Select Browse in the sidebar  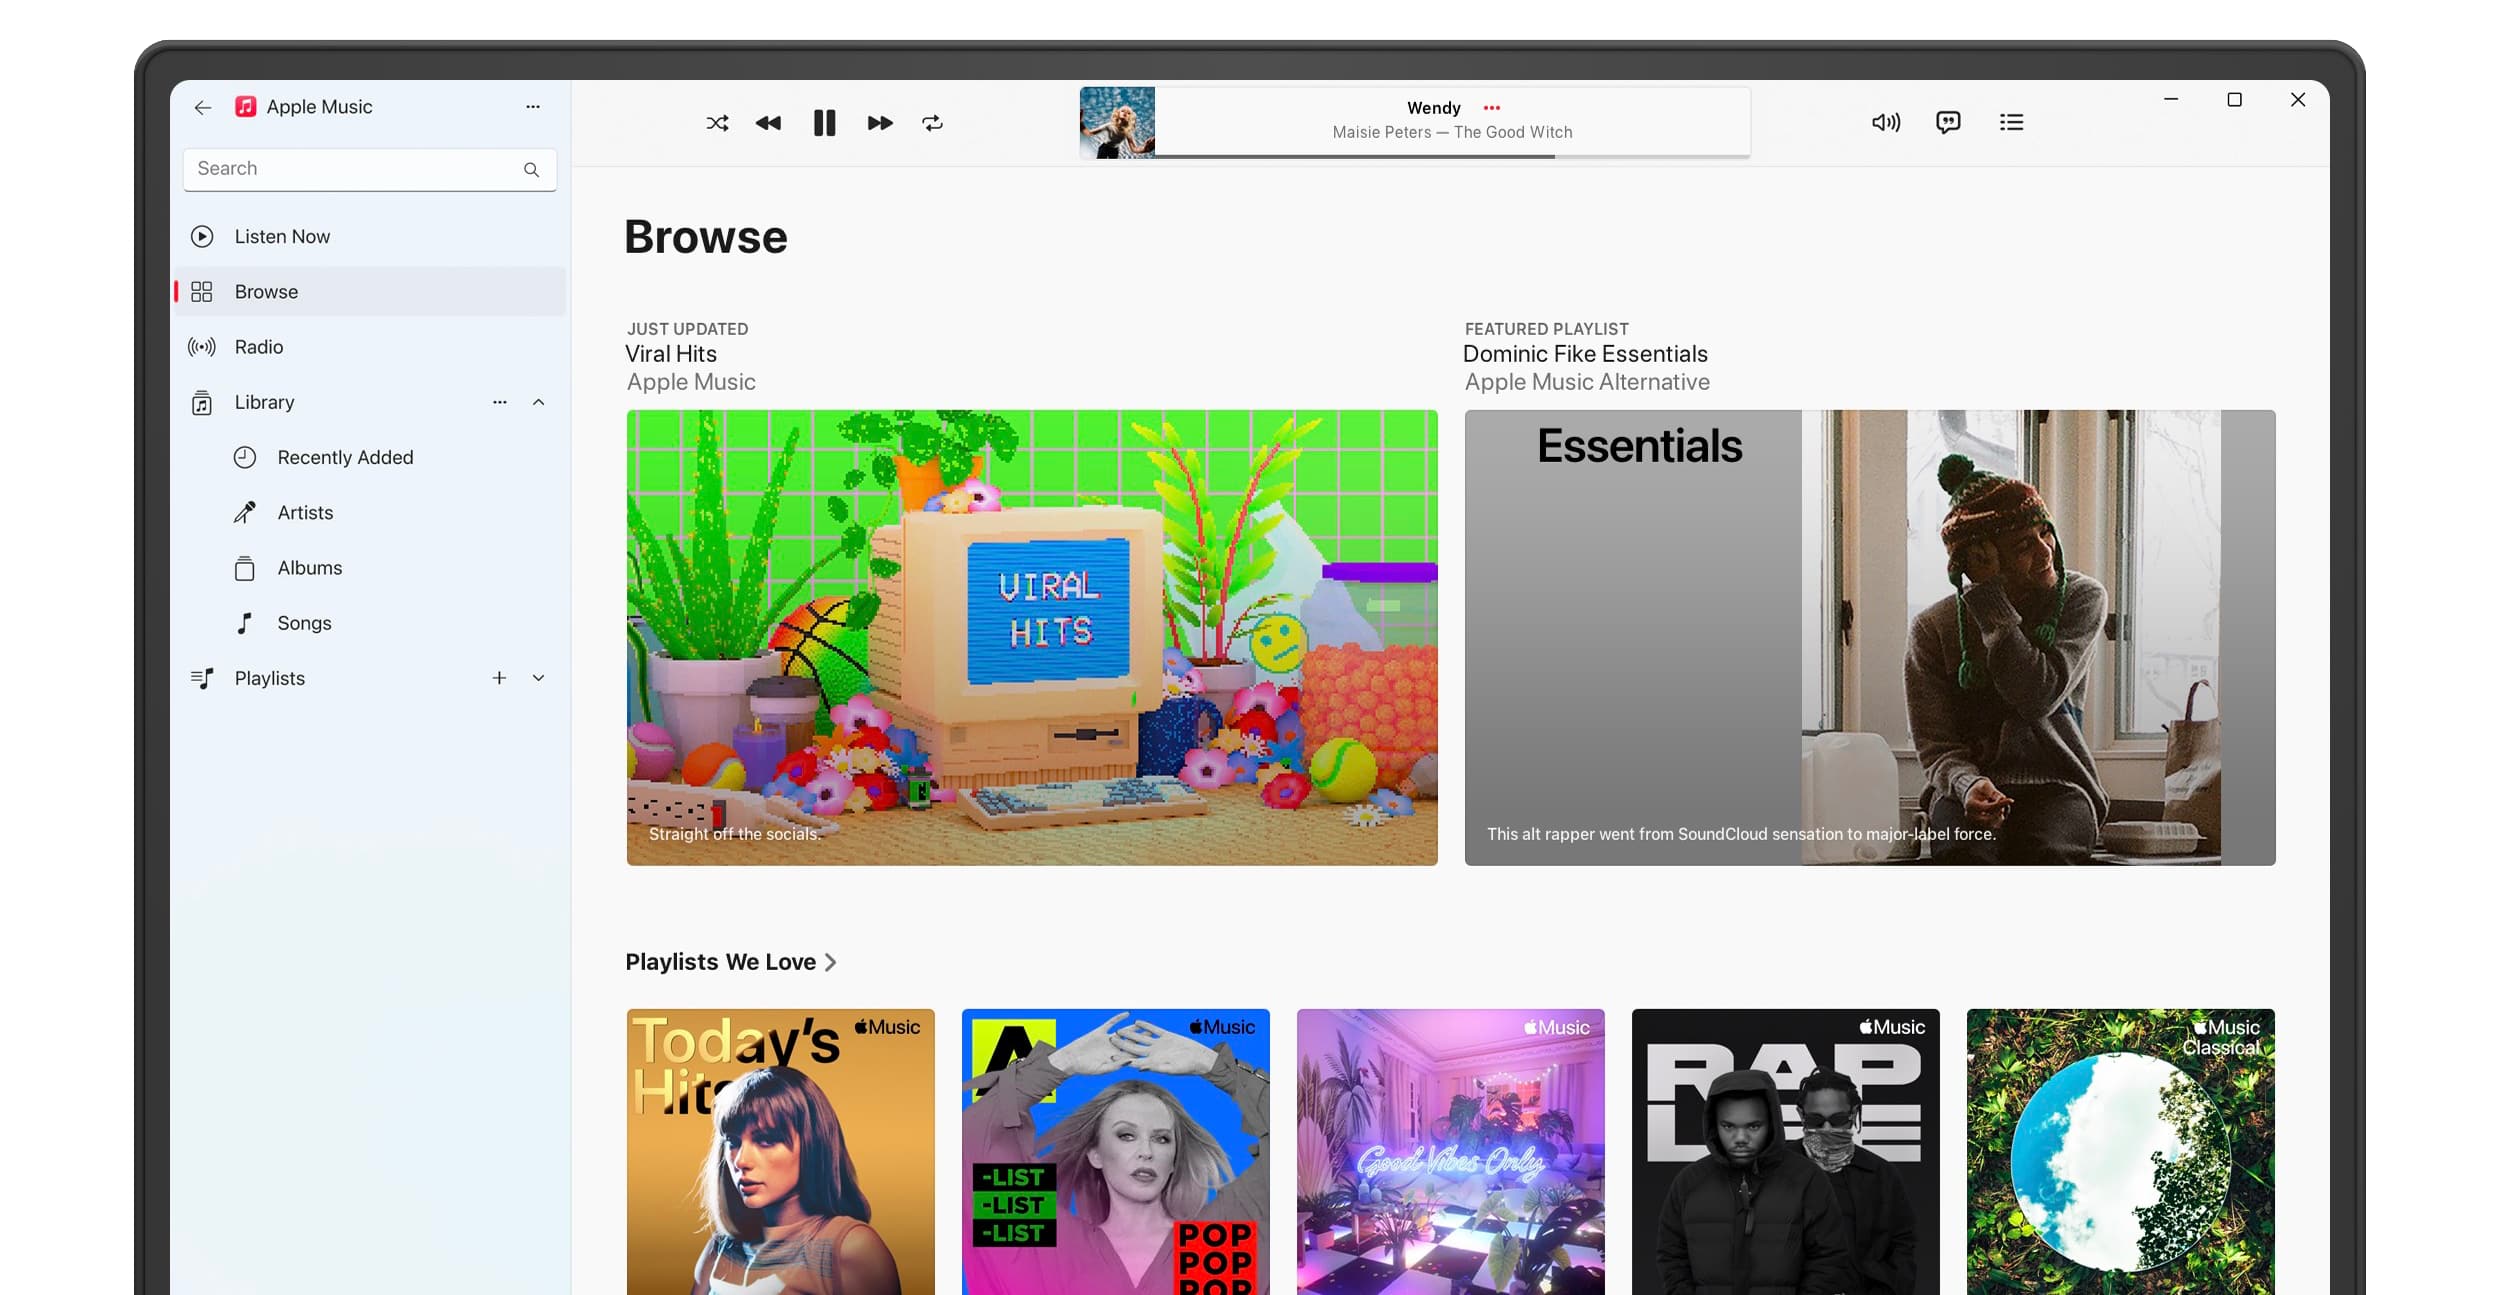[370, 292]
